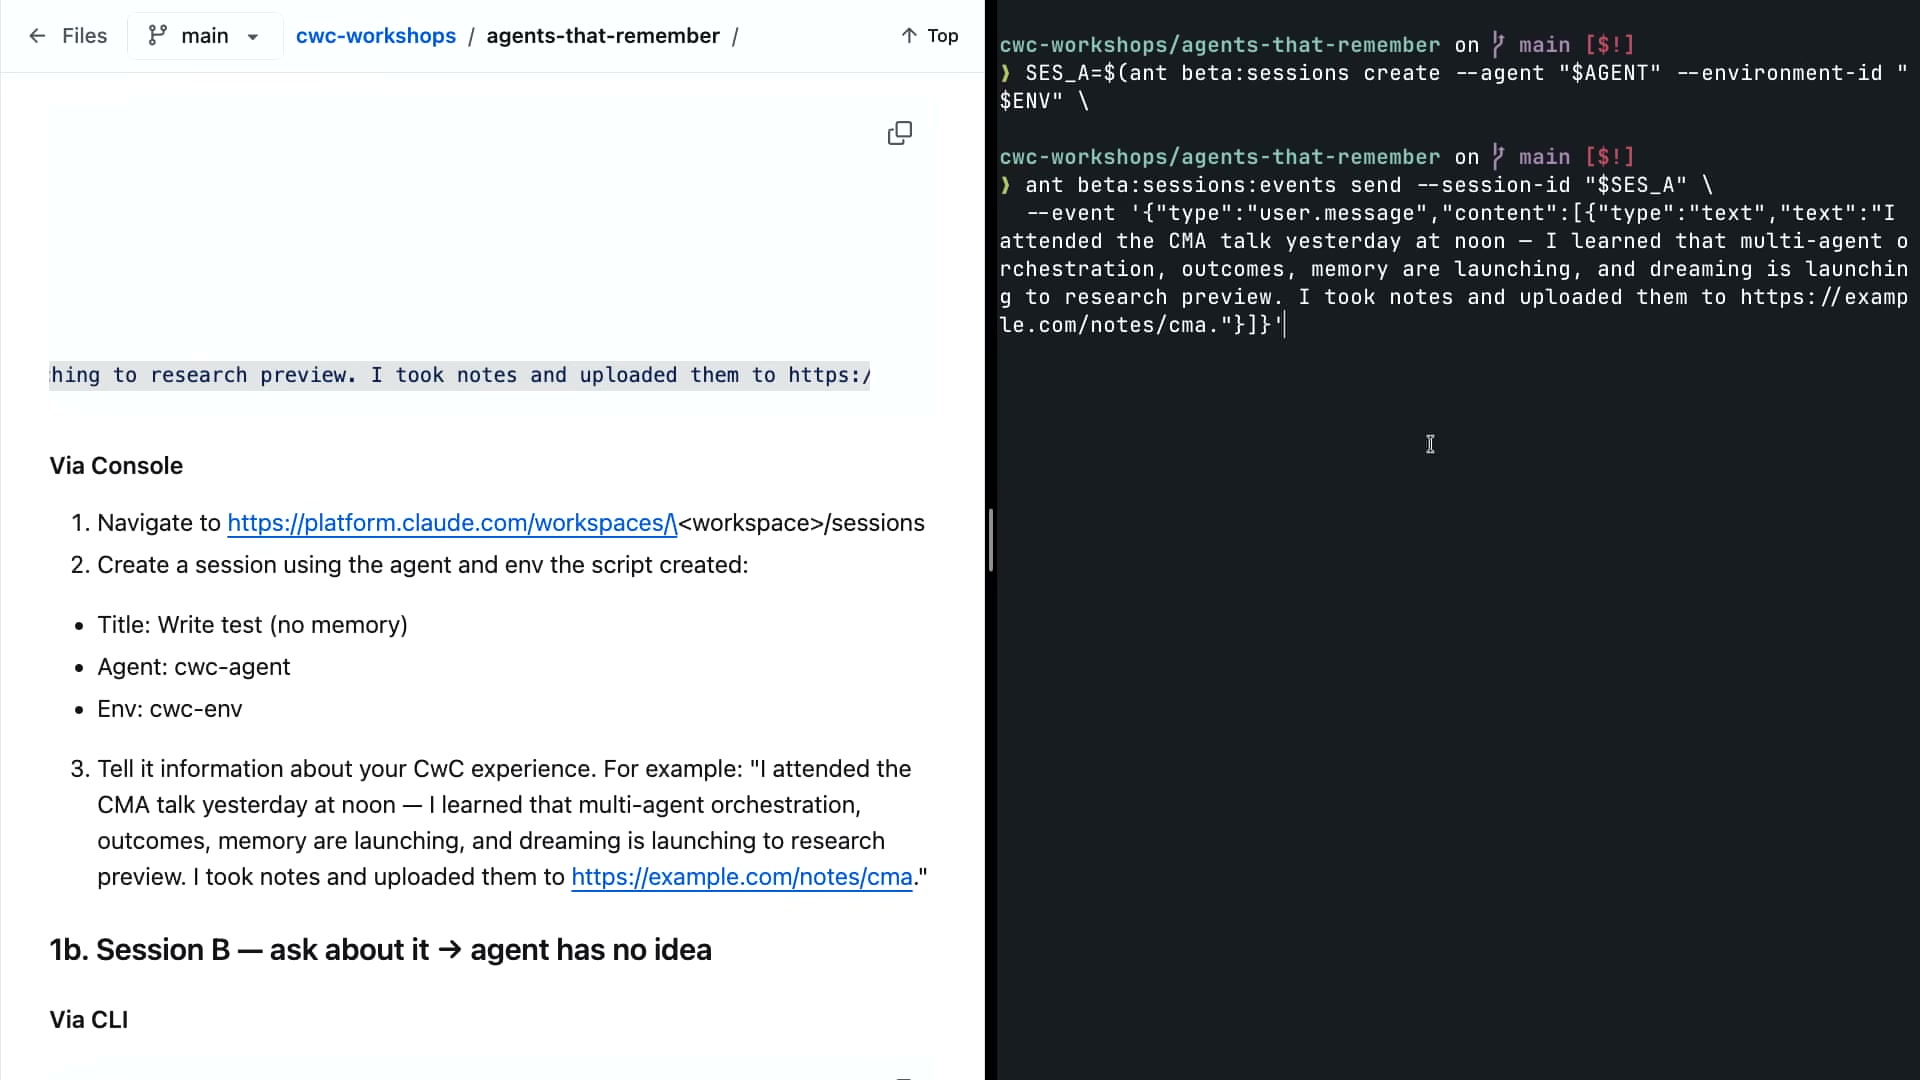The height and width of the screenshot is (1080, 1920).
Task: Expand the branch selector caret
Action: (253, 37)
